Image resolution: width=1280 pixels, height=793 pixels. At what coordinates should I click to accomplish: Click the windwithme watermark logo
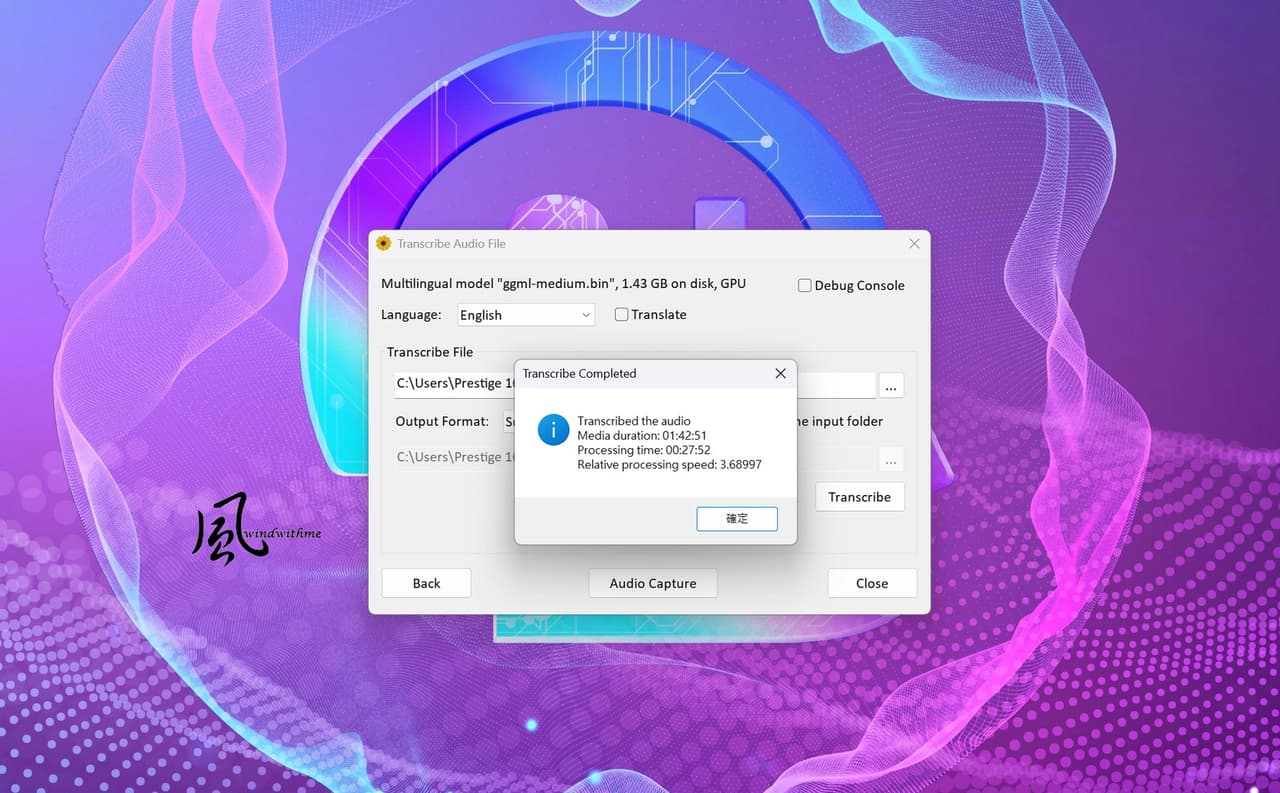pos(255,530)
